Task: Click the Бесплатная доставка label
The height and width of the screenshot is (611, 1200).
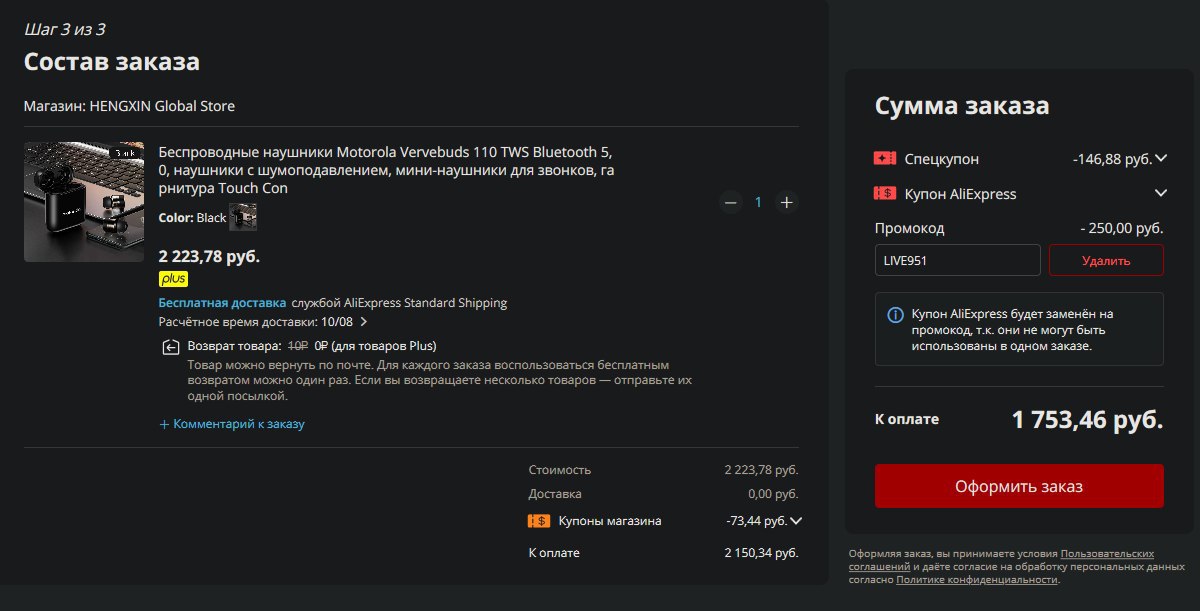Action: (x=222, y=303)
